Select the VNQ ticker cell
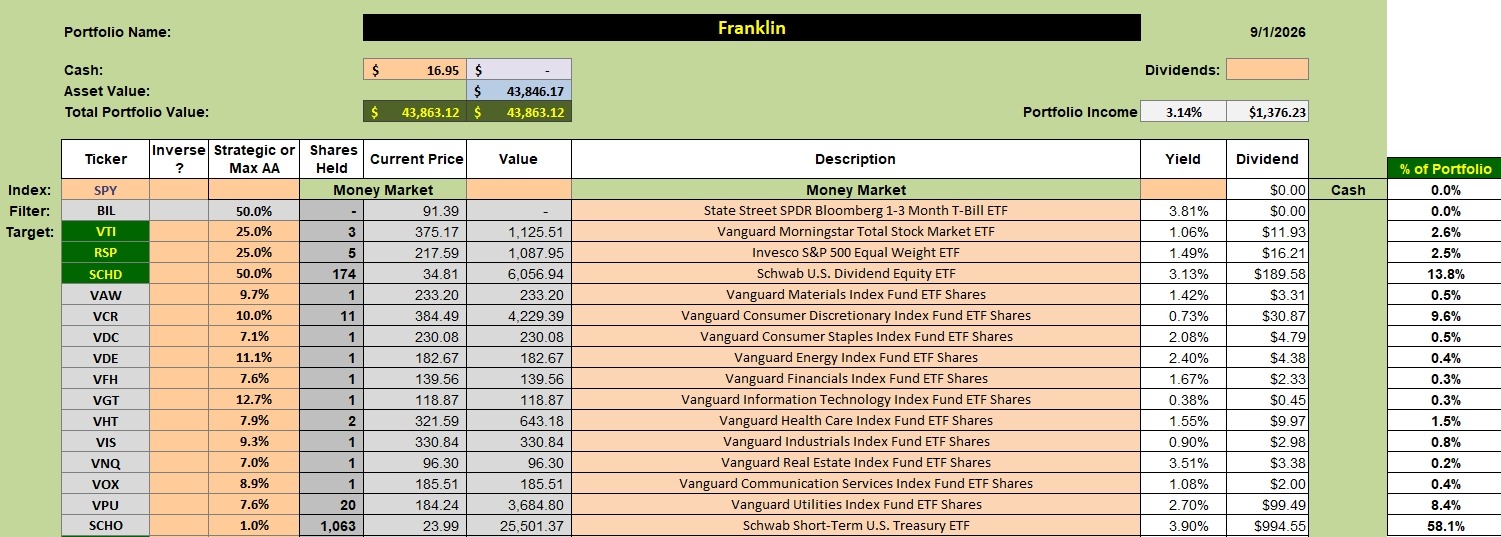 click(105, 463)
